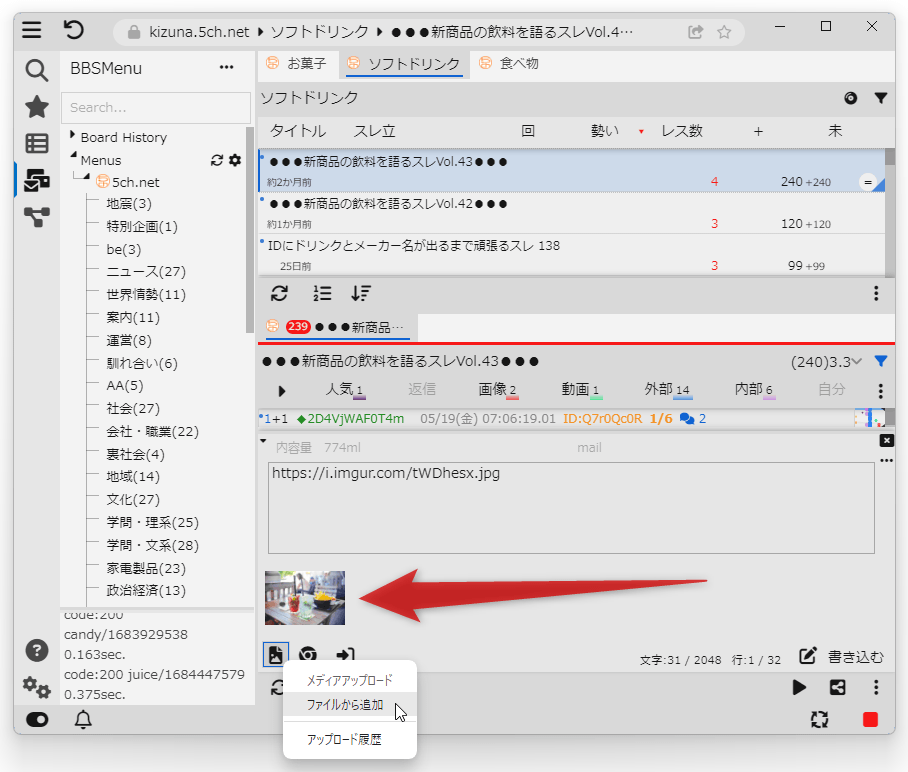Click the 書き込む post button
This screenshot has height=772, width=908.
[x=841, y=657]
